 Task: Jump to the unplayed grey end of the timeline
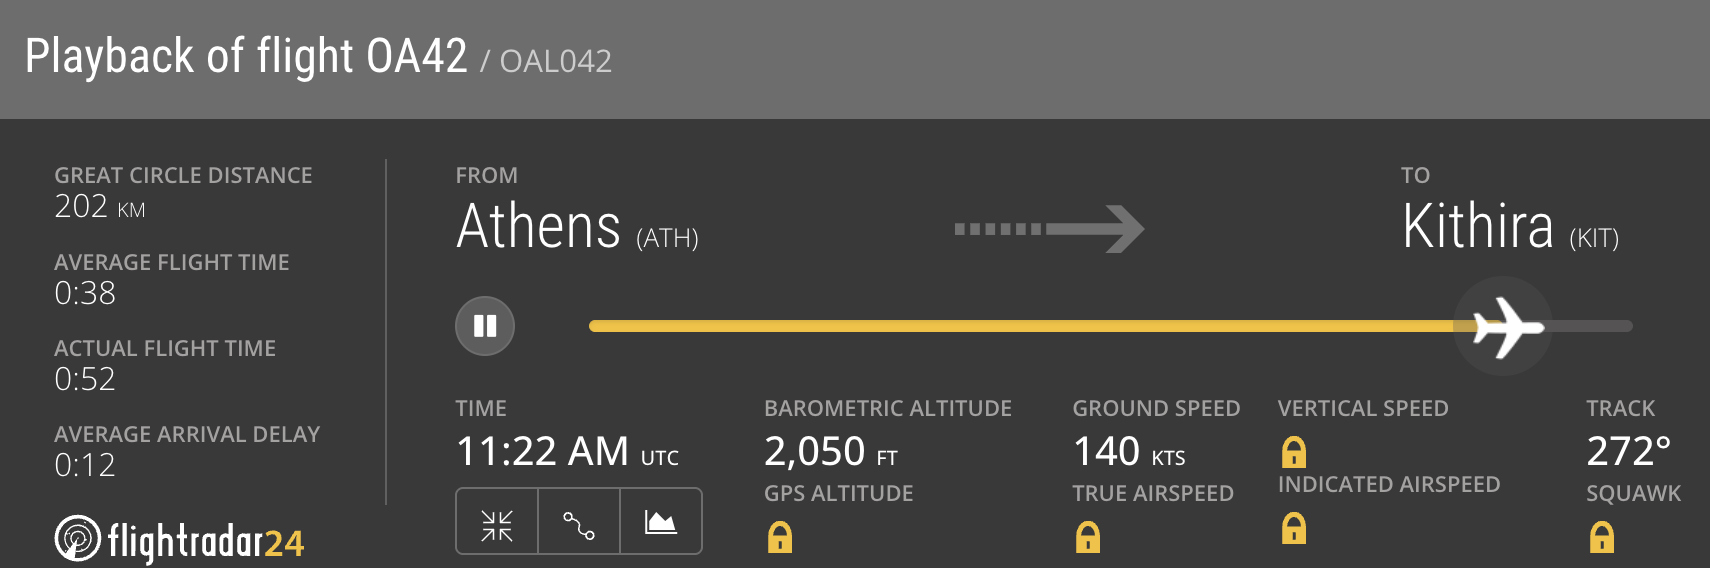(1600, 326)
